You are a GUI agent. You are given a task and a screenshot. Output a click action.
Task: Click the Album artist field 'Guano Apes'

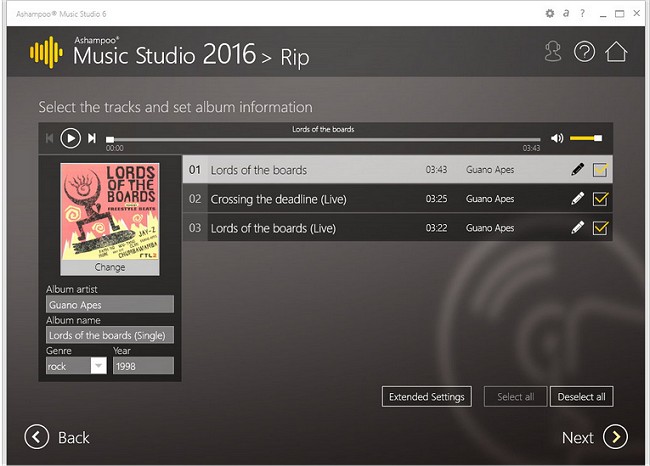[x=110, y=305]
